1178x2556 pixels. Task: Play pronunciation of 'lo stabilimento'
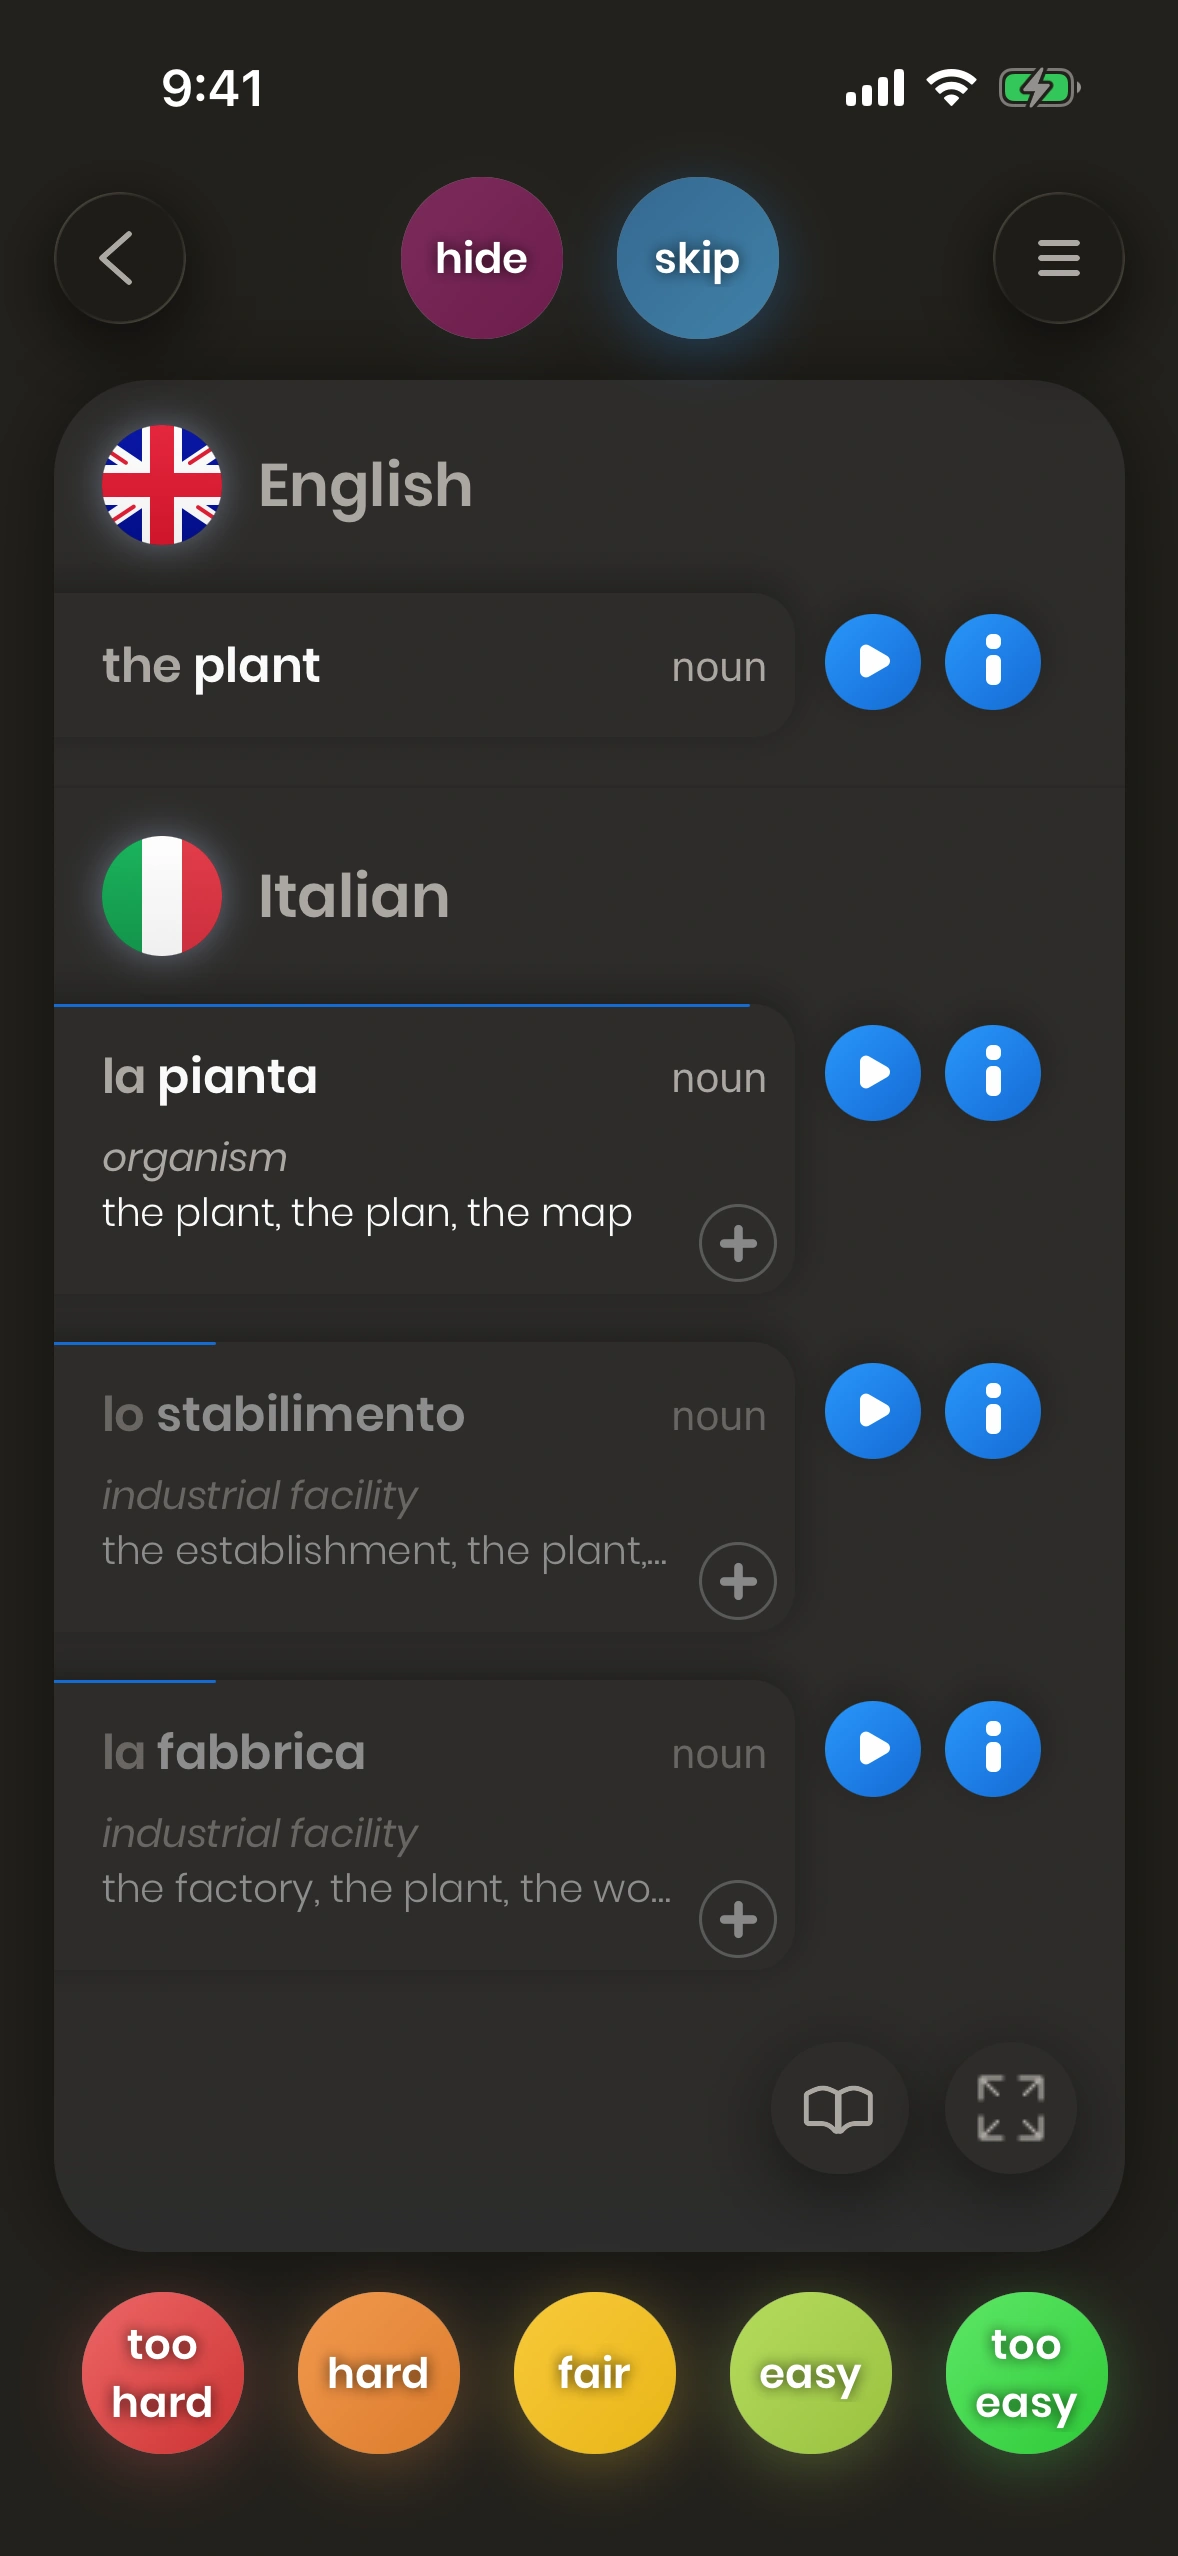tap(872, 1411)
